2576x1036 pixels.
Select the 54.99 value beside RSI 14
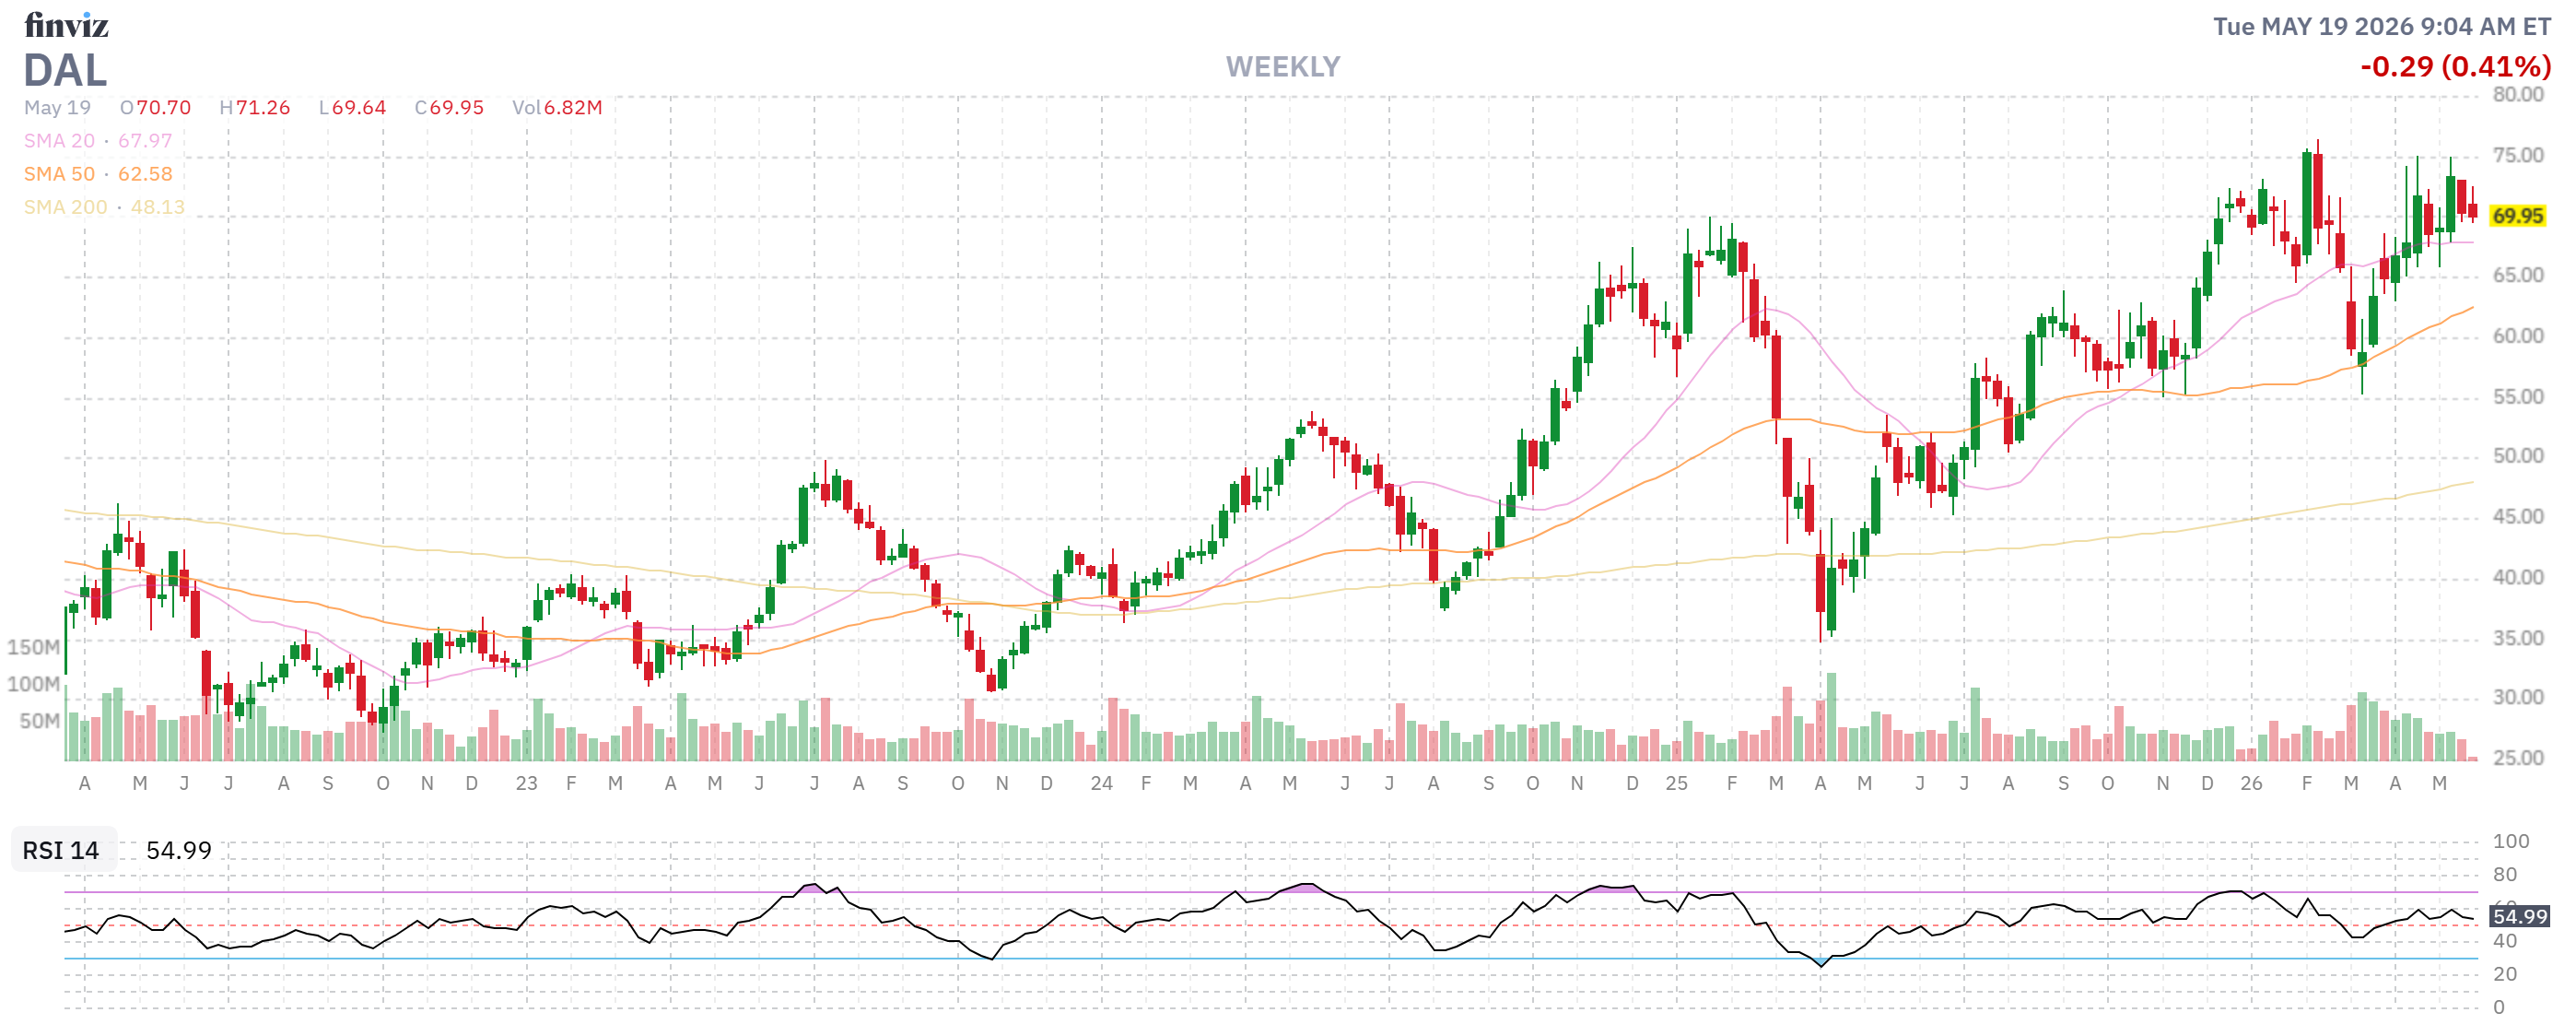(x=179, y=851)
